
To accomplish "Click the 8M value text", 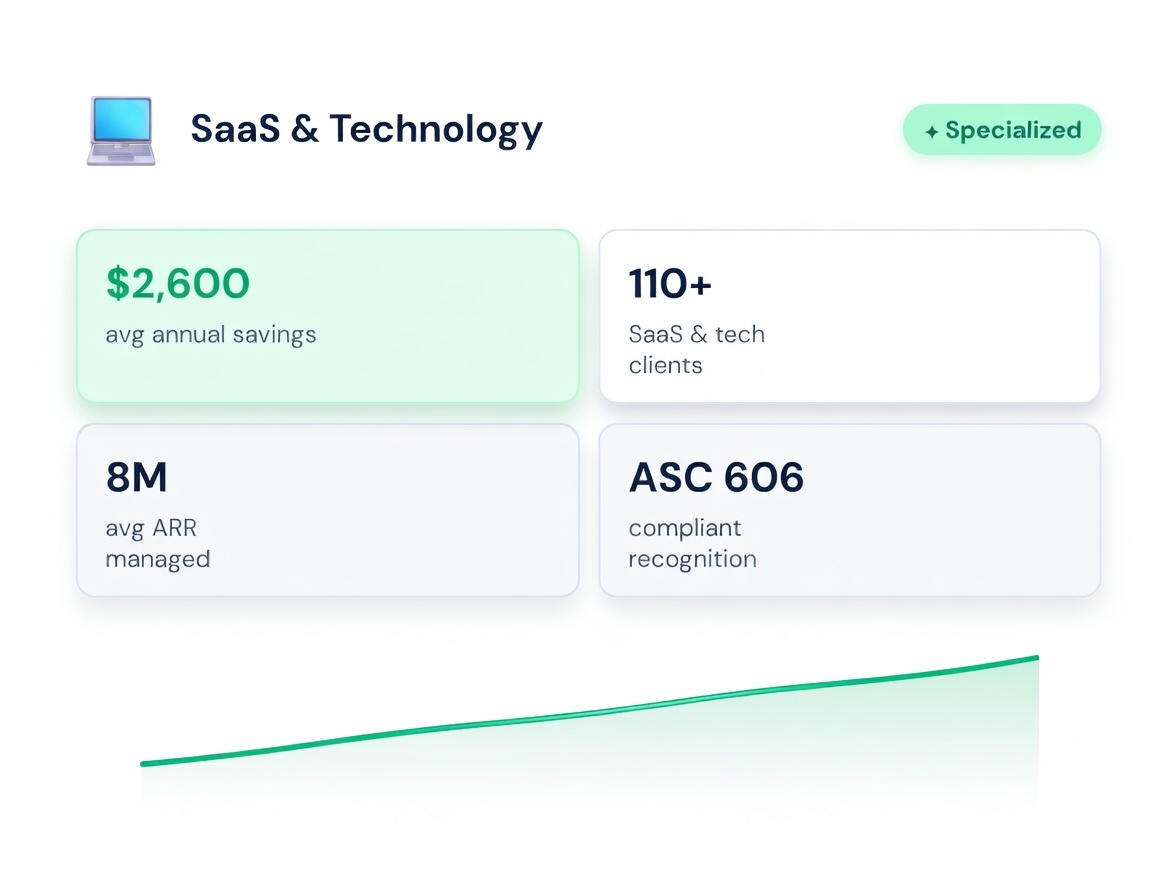I will (136, 478).
